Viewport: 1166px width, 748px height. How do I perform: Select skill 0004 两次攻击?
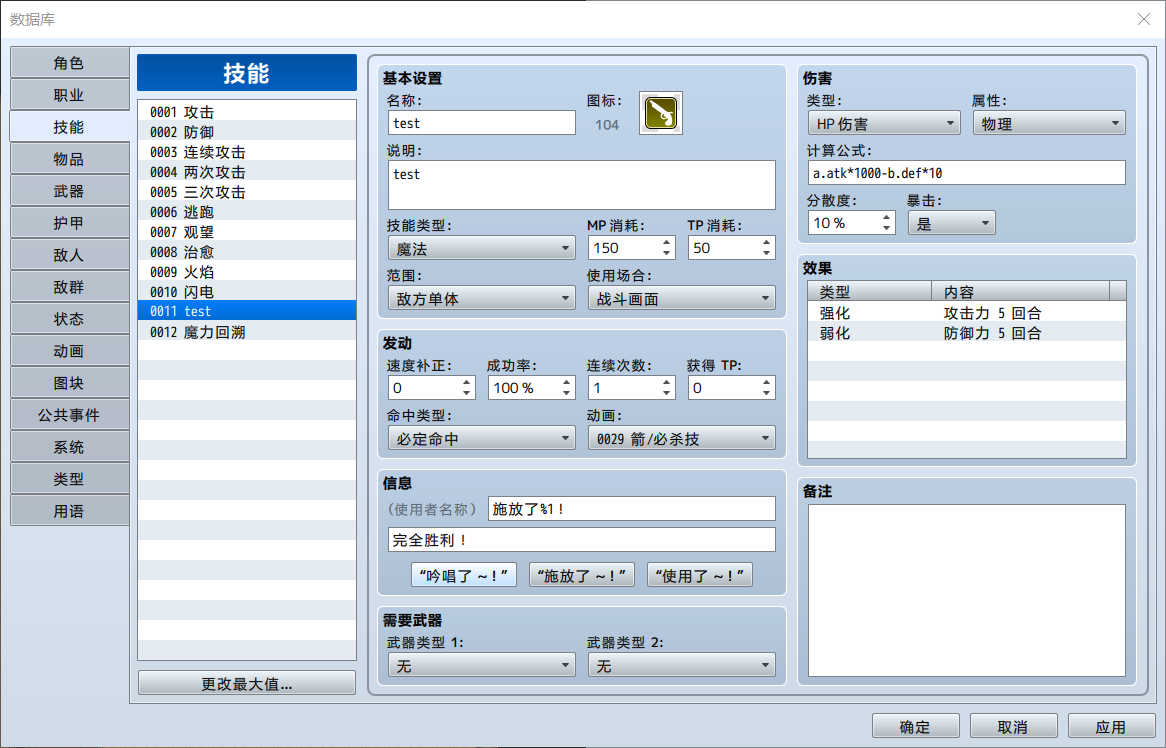pos(247,172)
